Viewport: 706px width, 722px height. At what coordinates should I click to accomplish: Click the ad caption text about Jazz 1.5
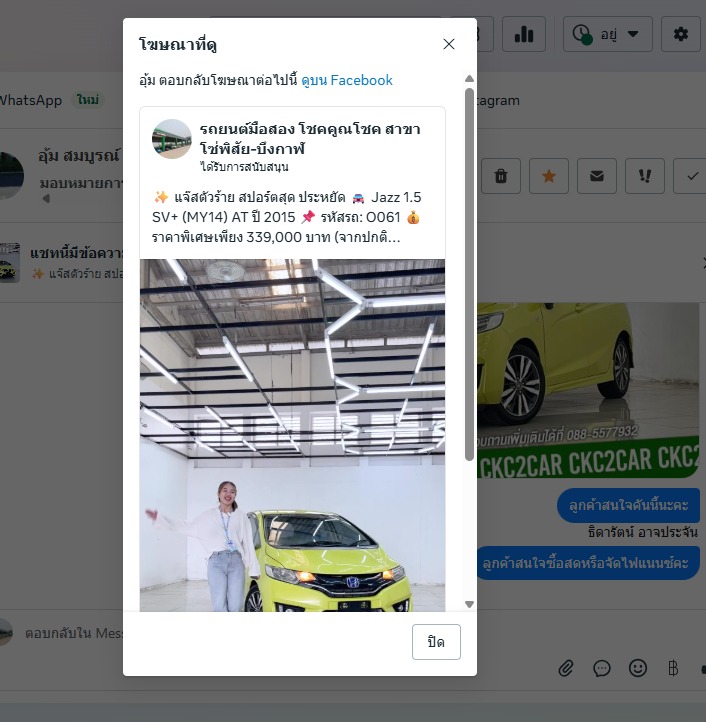(x=286, y=217)
